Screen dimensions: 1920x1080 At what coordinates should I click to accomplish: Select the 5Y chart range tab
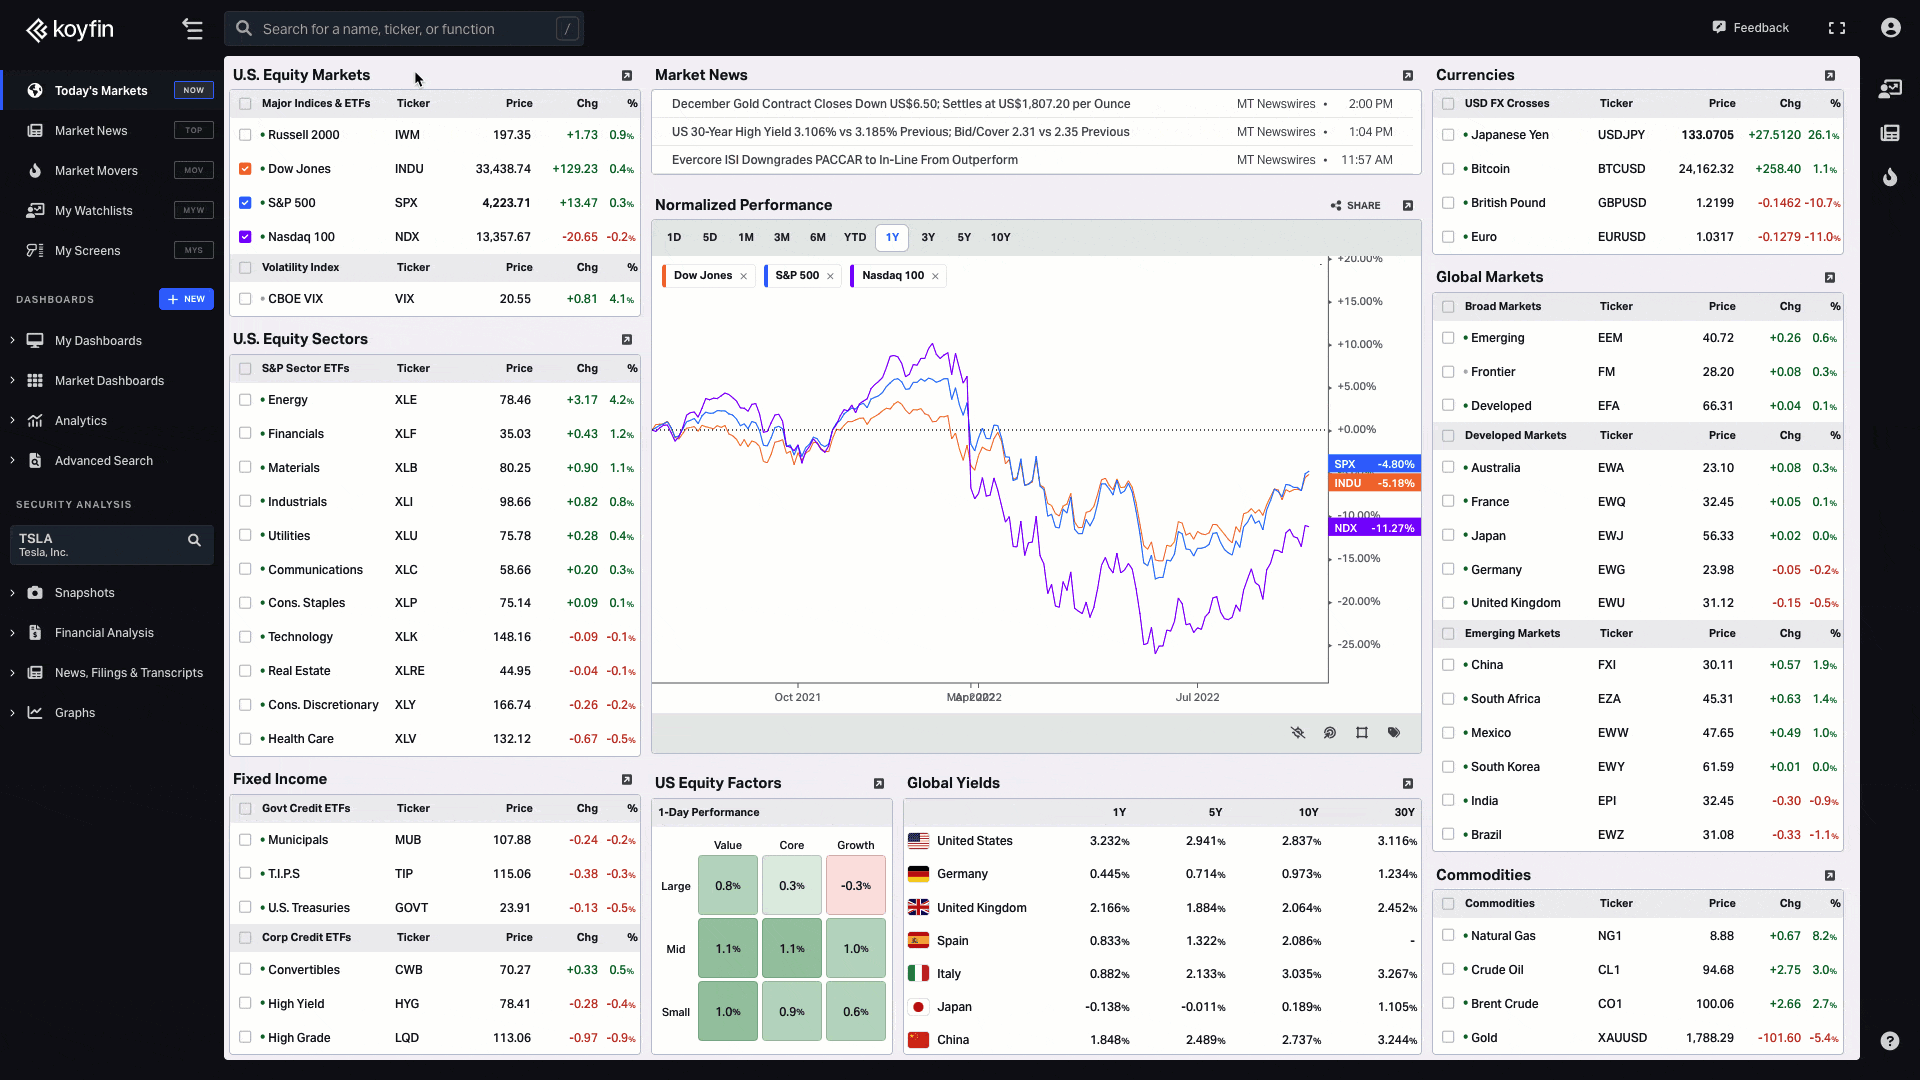[x=964, y=238]
